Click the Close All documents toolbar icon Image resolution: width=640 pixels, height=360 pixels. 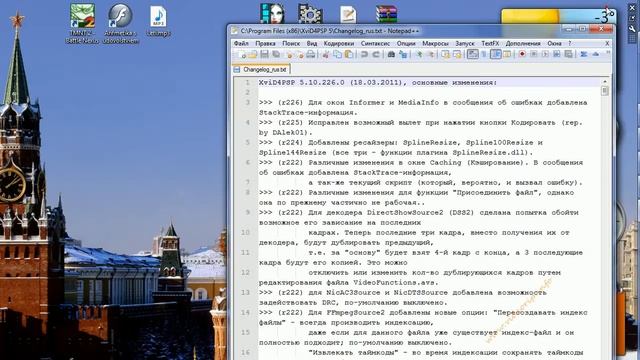click(300, 54)
